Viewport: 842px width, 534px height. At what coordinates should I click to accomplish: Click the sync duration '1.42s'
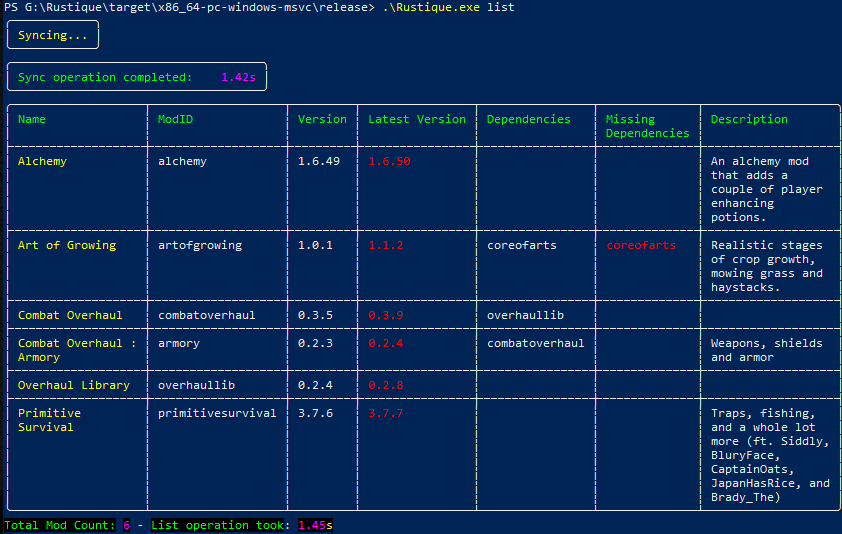click(238, 77)
